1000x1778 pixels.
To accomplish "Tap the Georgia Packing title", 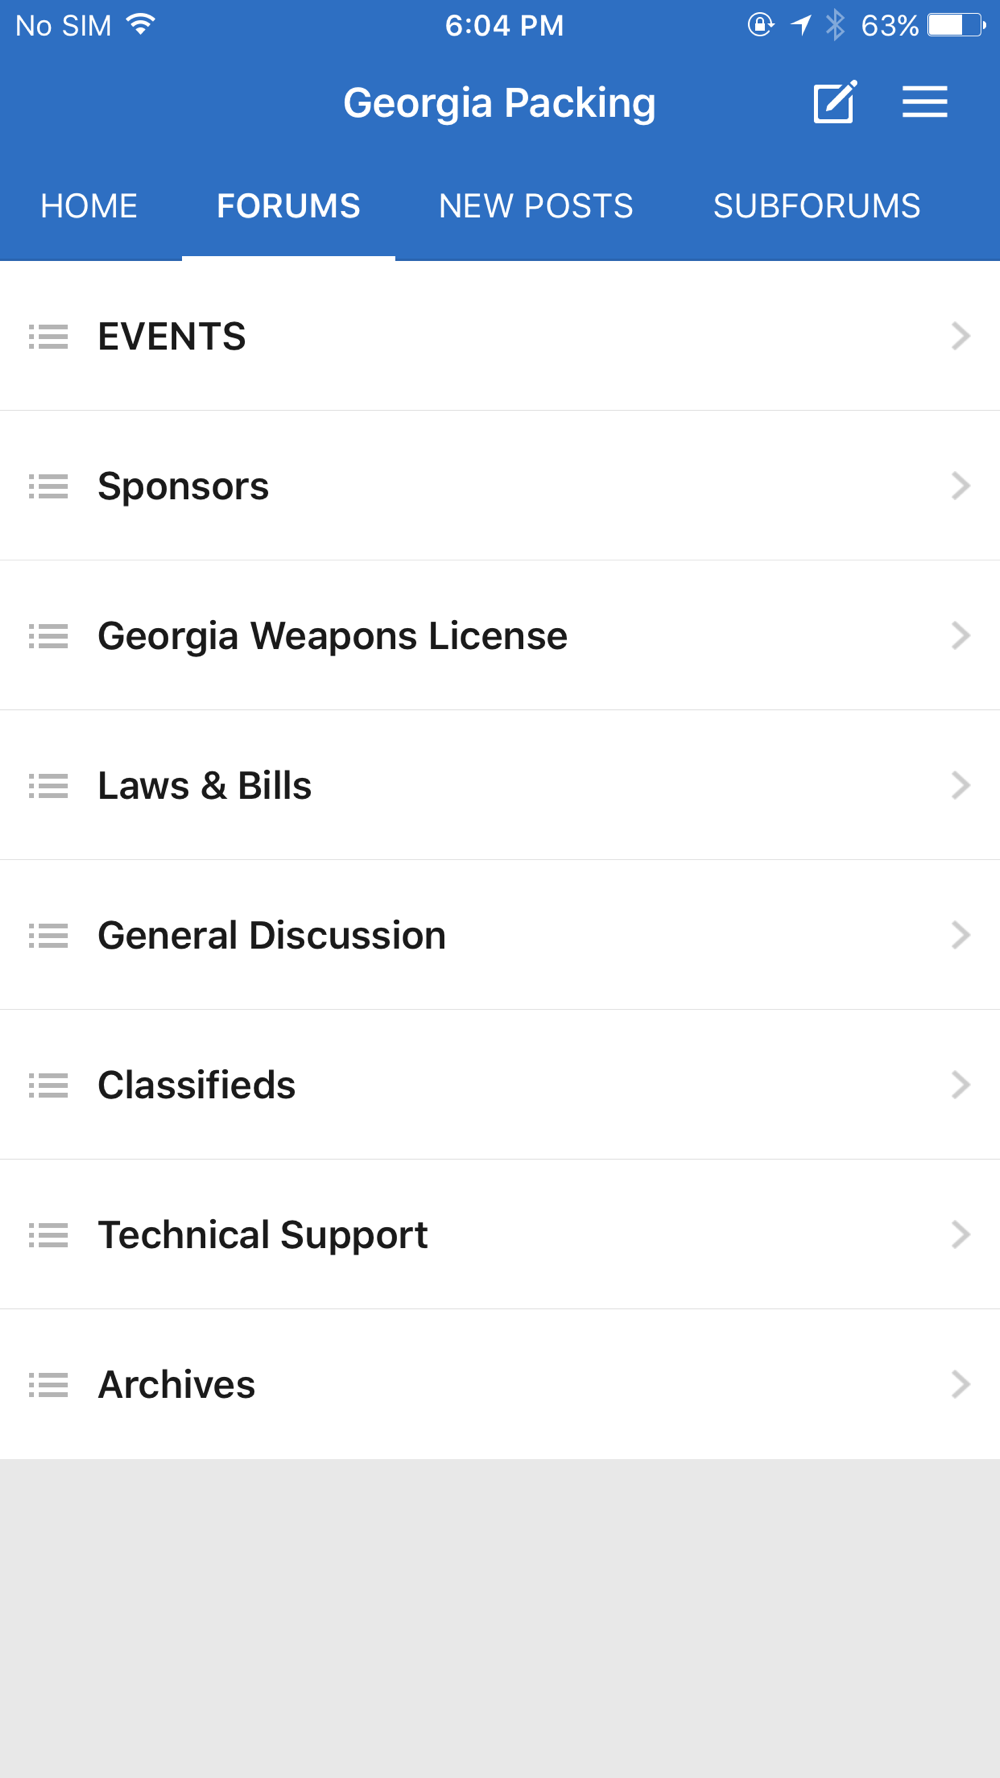I will [x=499, y=103].
